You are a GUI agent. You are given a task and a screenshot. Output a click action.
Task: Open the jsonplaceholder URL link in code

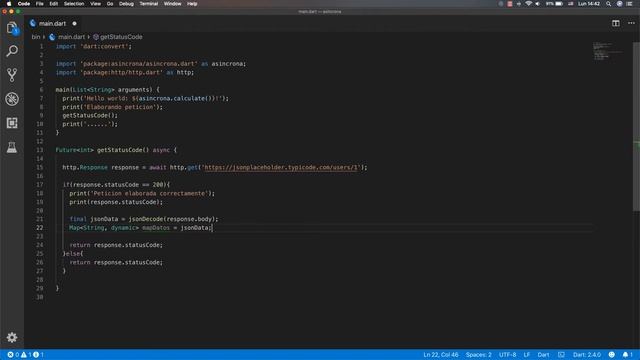(x=281, y=167)
